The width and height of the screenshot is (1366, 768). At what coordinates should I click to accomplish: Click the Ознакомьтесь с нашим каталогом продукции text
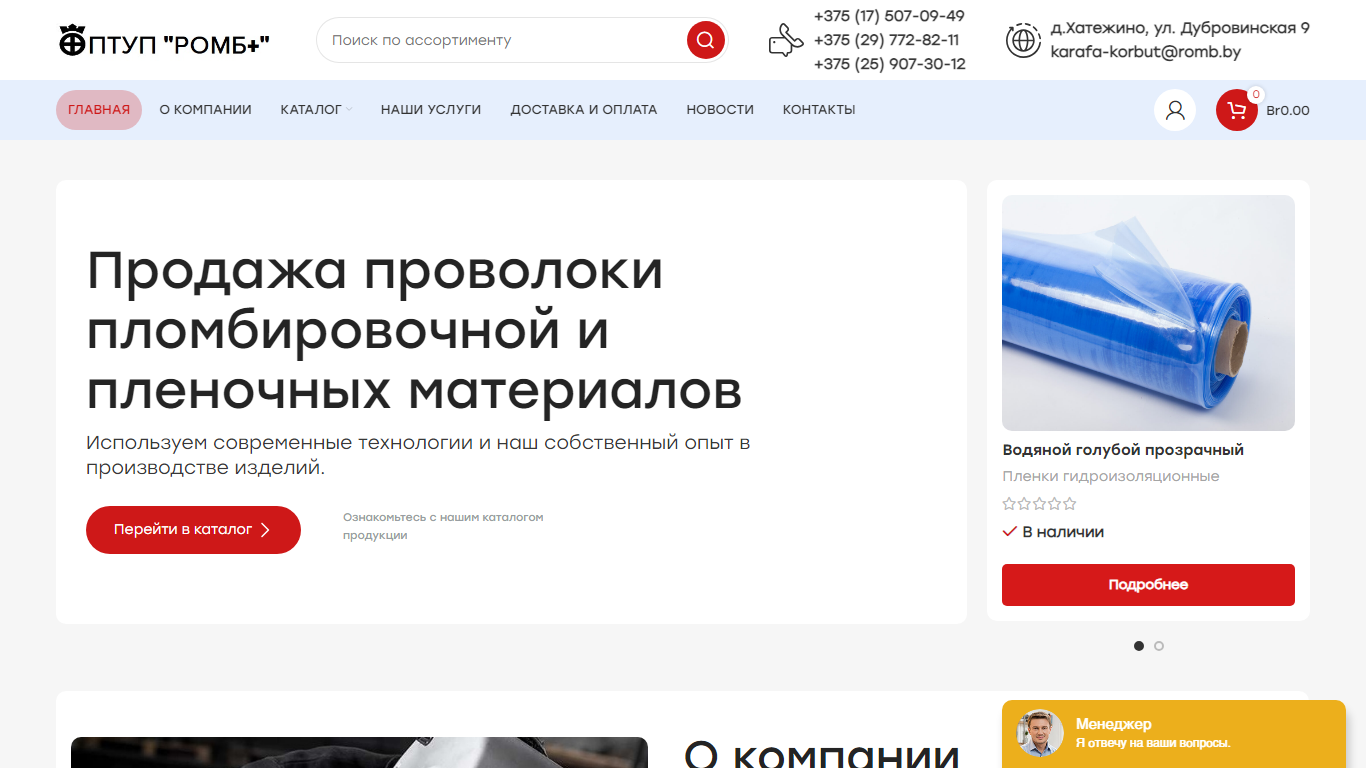[443, 526]
